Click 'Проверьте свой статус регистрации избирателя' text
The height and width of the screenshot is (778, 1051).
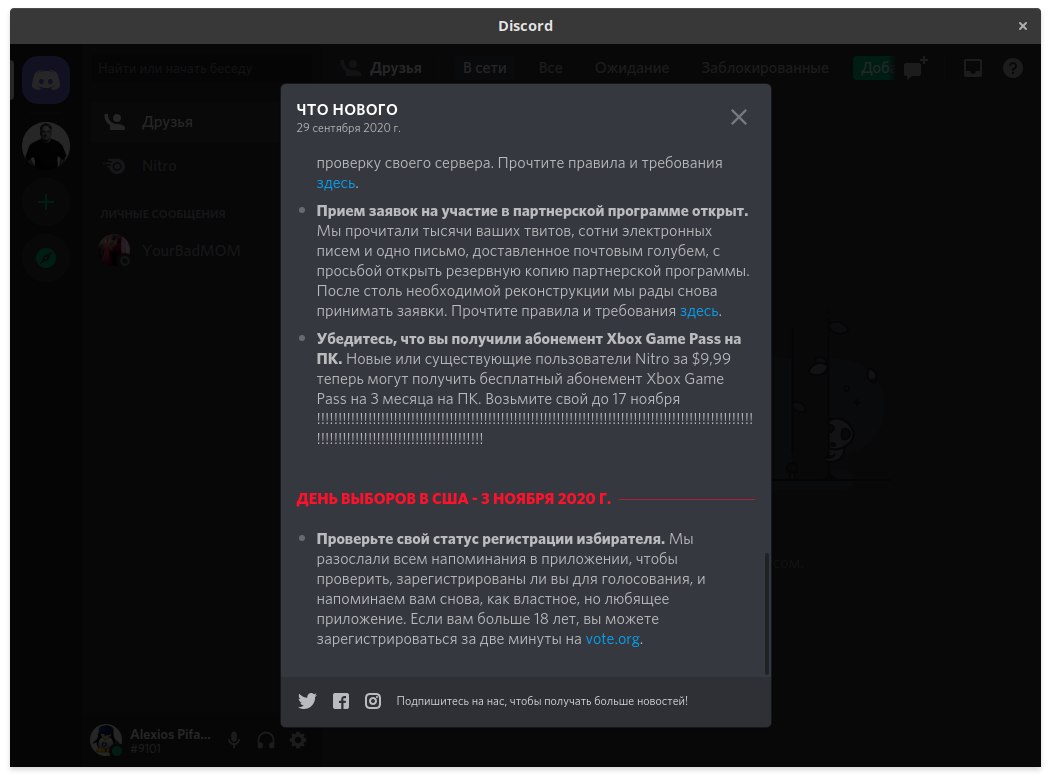point(491,539)
